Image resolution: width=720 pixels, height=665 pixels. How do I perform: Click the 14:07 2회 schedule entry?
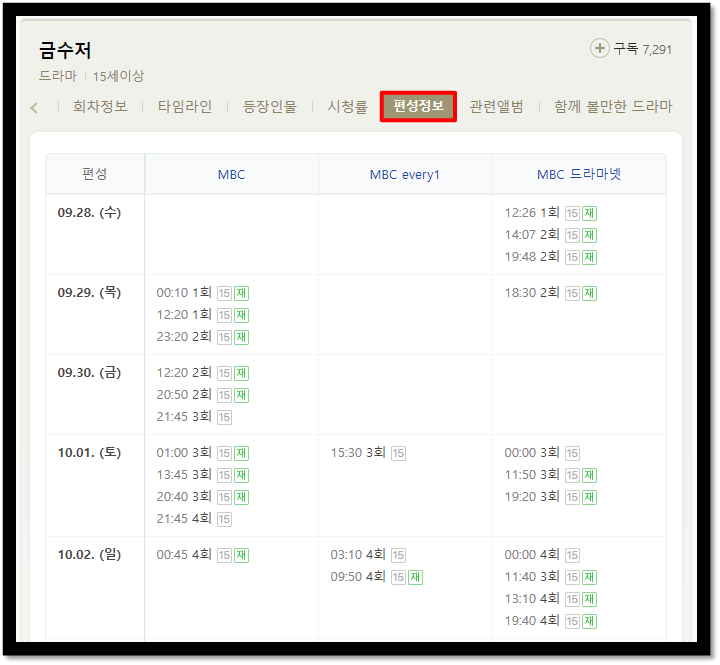click(x=532, y=235)
